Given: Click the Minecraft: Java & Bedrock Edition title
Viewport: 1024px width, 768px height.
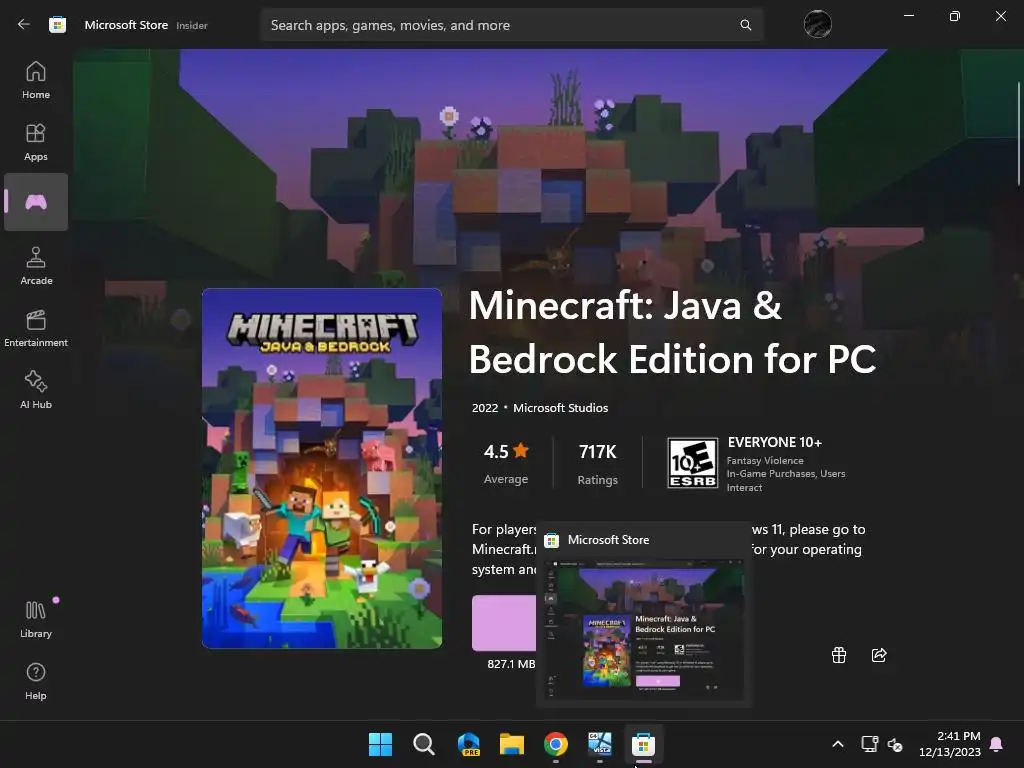Looking at the screenshot, I should click(x=672, y=332).
